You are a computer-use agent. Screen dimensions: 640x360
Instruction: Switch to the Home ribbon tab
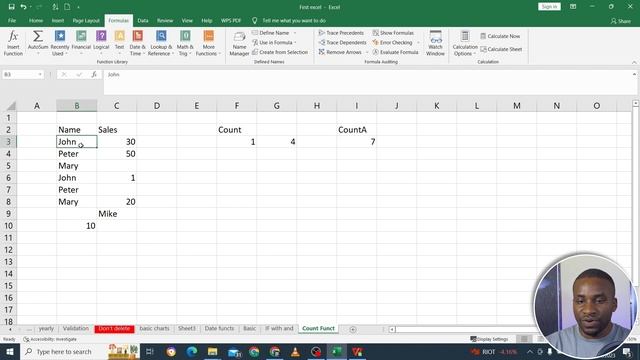tap(36, 20)
